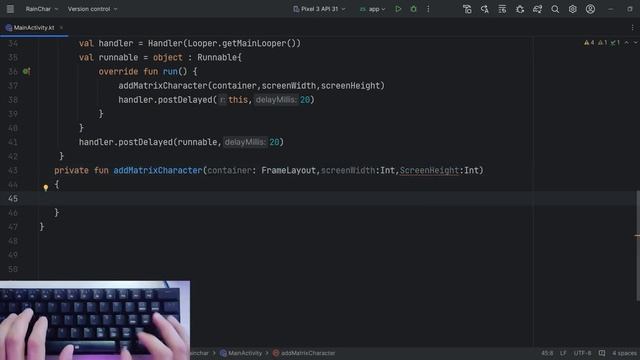This screenshot has height=360, width=640.
Task: Change the UTF-8 file encoding
Action: click(x=582, y=353)
